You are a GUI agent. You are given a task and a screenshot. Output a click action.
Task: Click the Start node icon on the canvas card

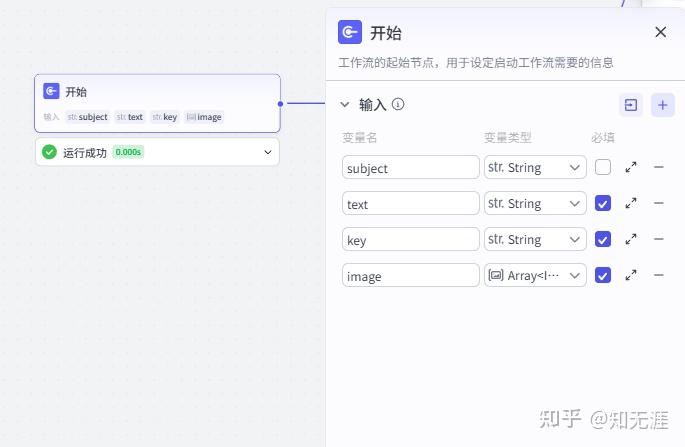click(51, 91)
